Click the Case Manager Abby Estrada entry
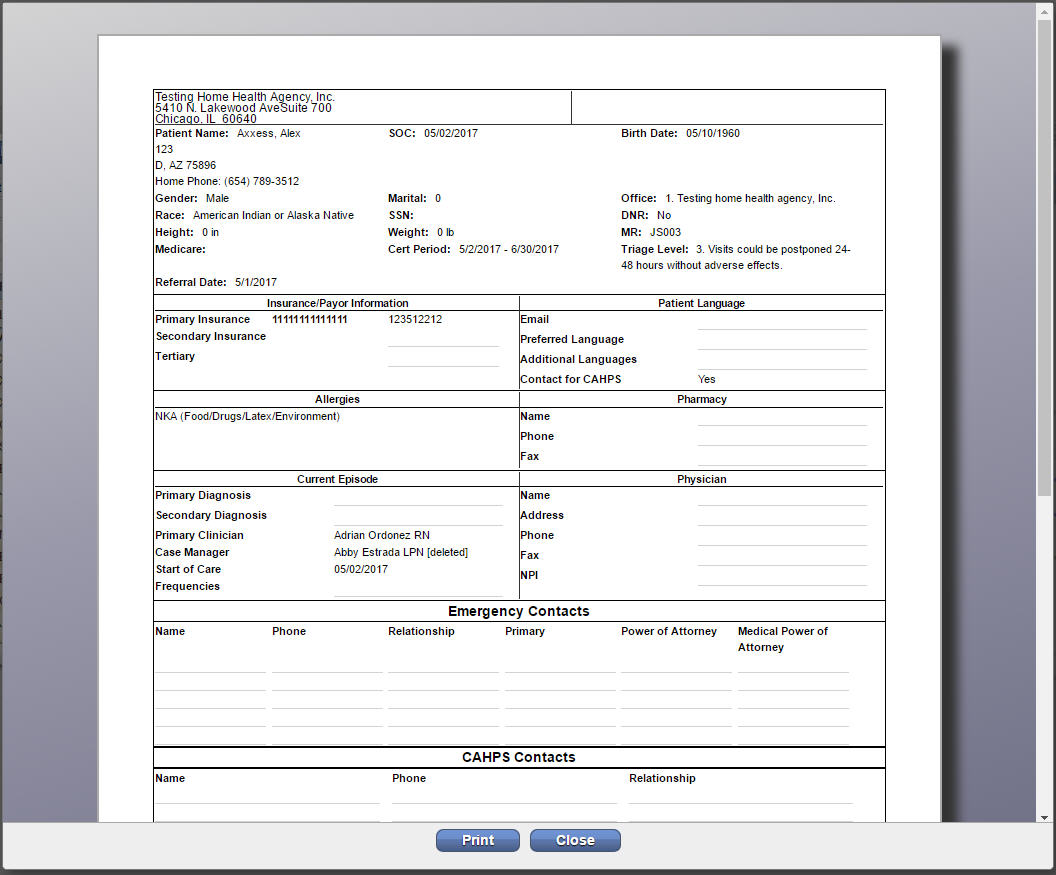Screen dimensions: 1056x875 (x=401, y=552)
